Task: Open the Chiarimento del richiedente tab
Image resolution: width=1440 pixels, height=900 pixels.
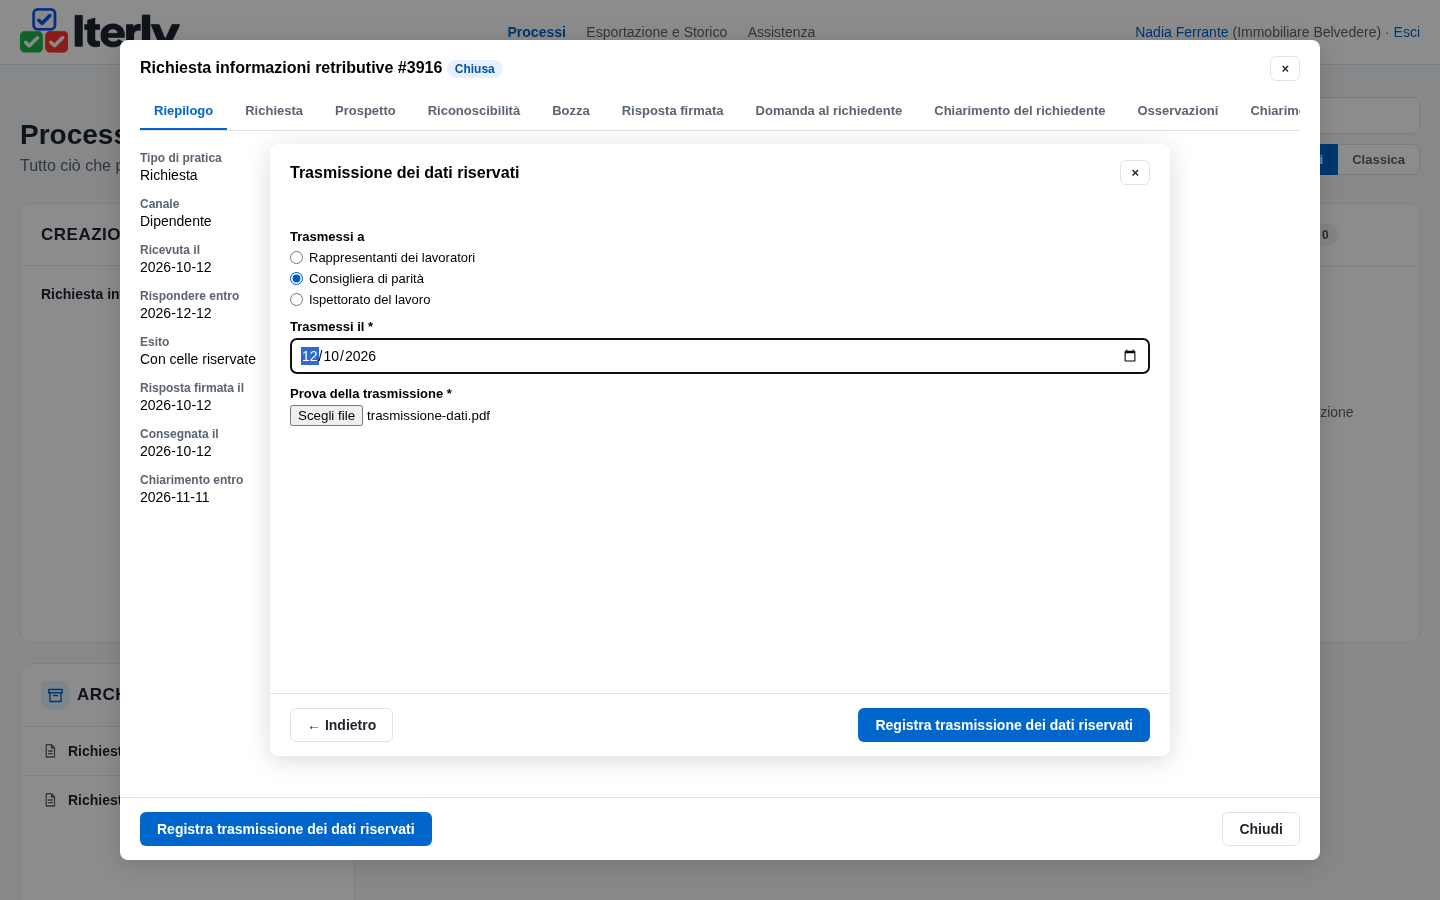Action: (x=1020, y=111)
